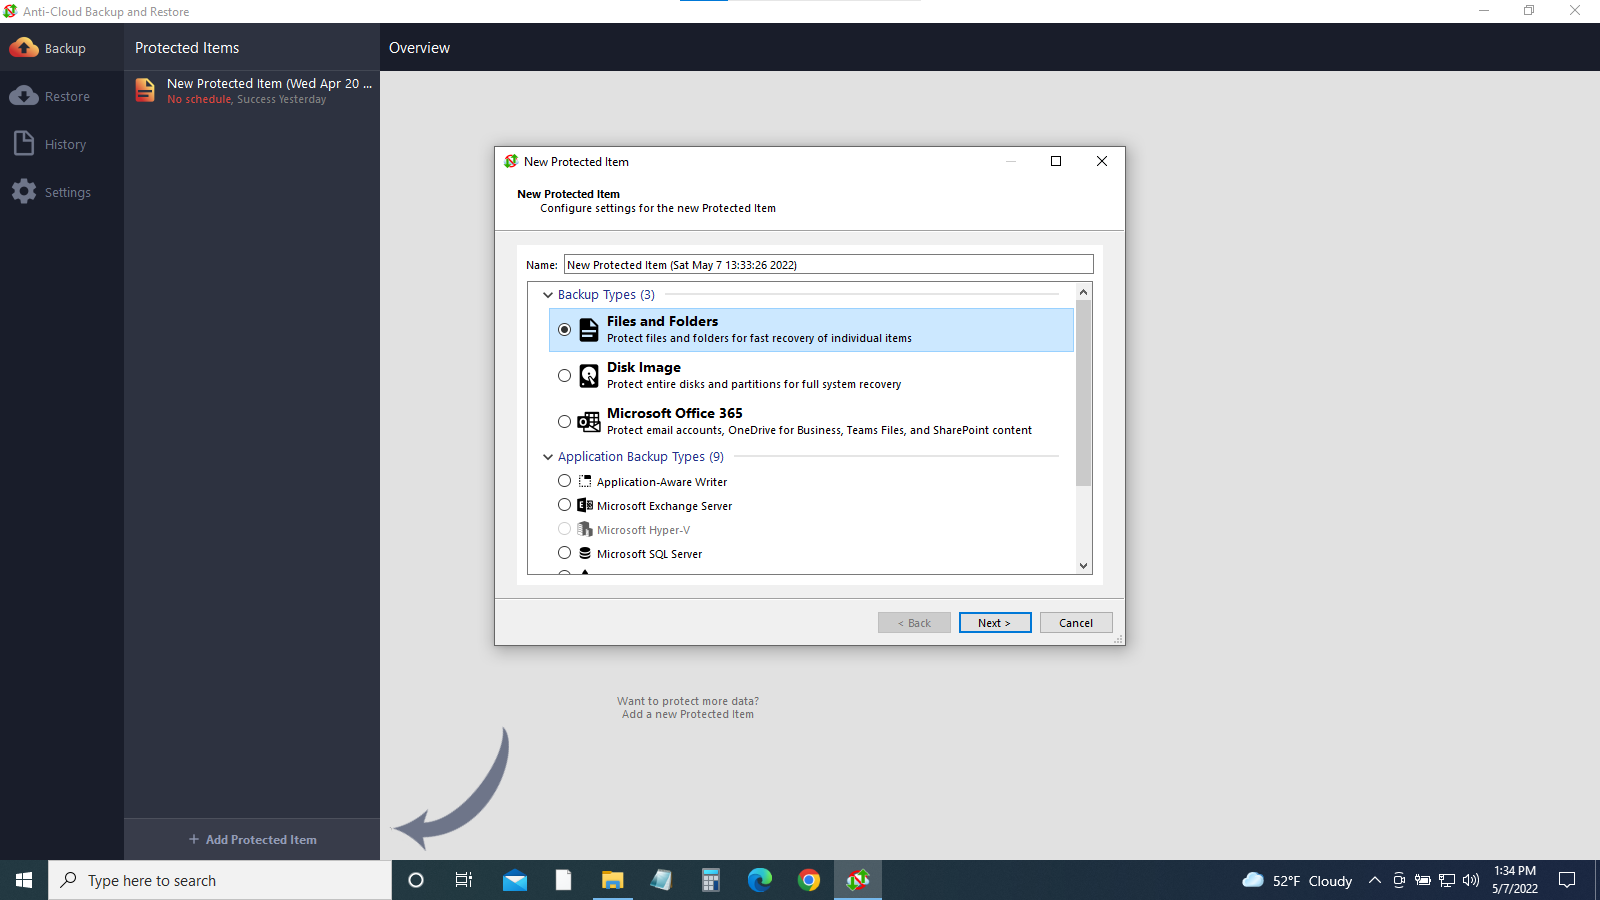Click the Files and Folders document icon
The width and height of the screenshot is (1600, 900).
coord(589,329)
